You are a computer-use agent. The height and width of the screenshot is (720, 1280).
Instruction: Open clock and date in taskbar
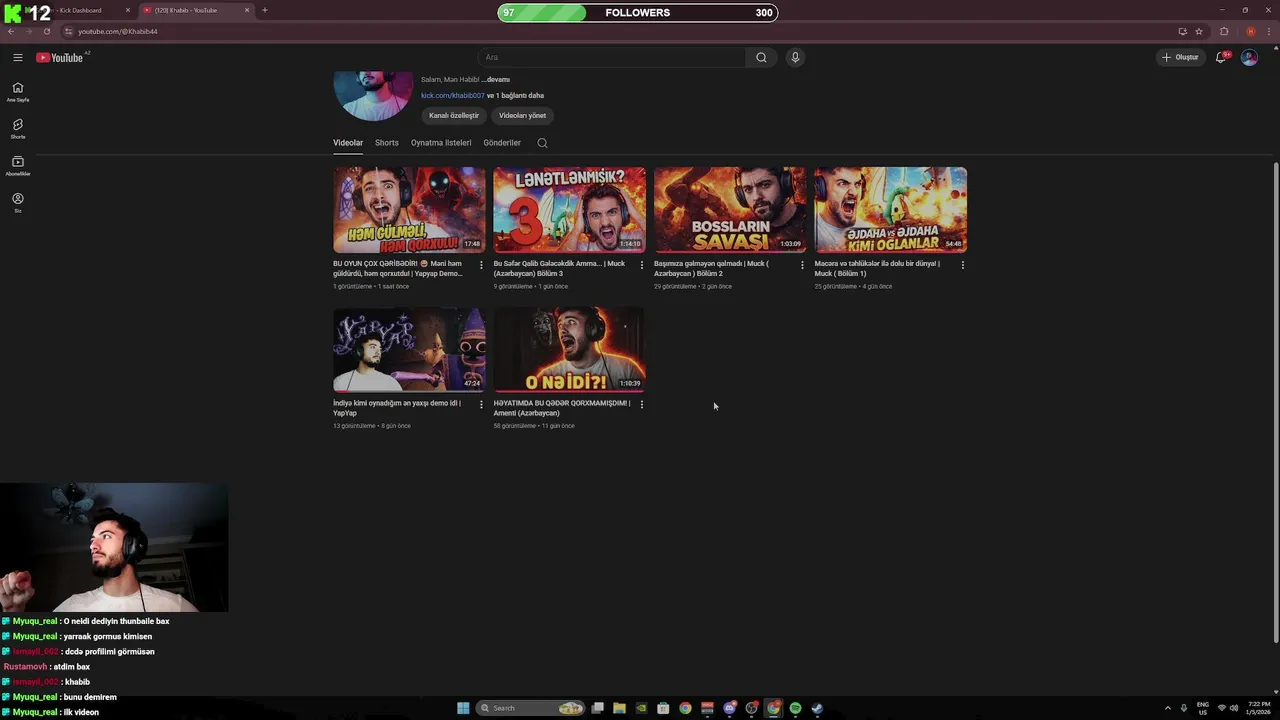(1257, 708)
